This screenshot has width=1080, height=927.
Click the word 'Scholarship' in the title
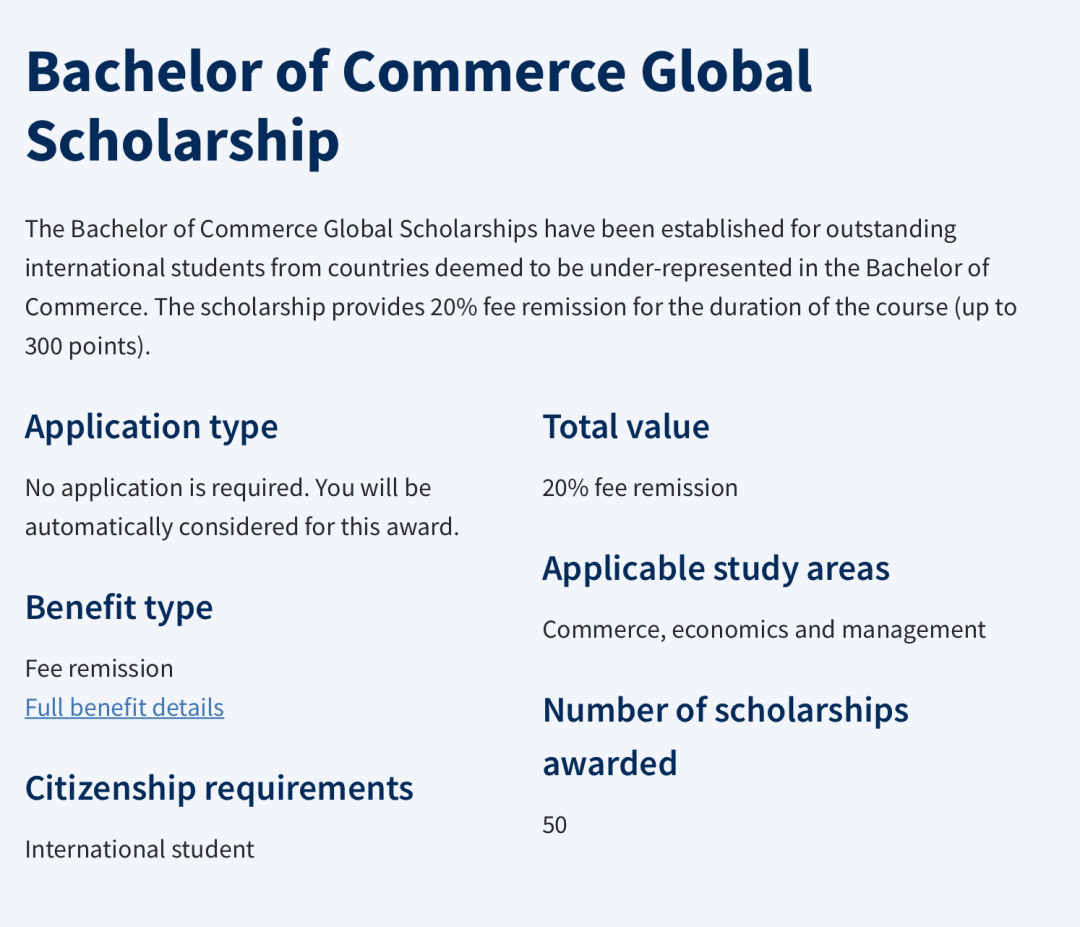(183, 141)
